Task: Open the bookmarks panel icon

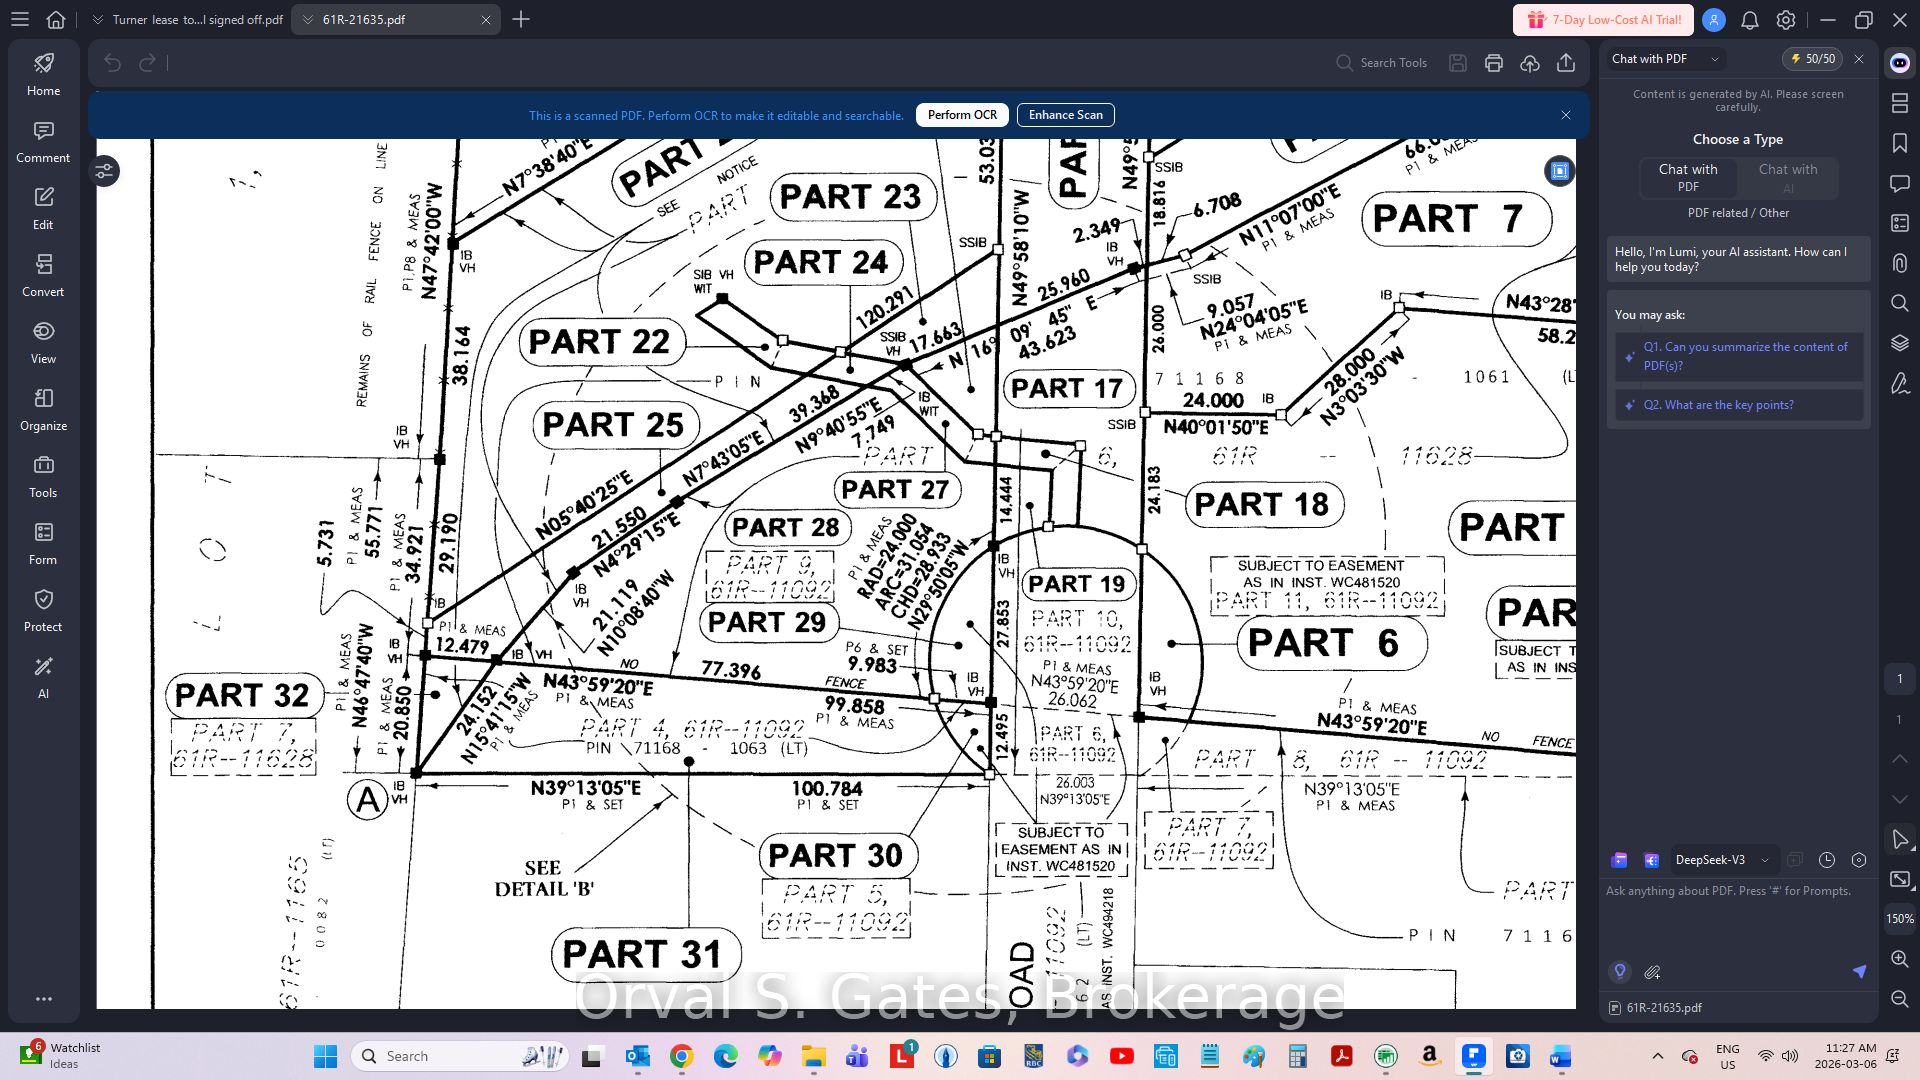Action: pyautogui.click(x=1900, y=143)
